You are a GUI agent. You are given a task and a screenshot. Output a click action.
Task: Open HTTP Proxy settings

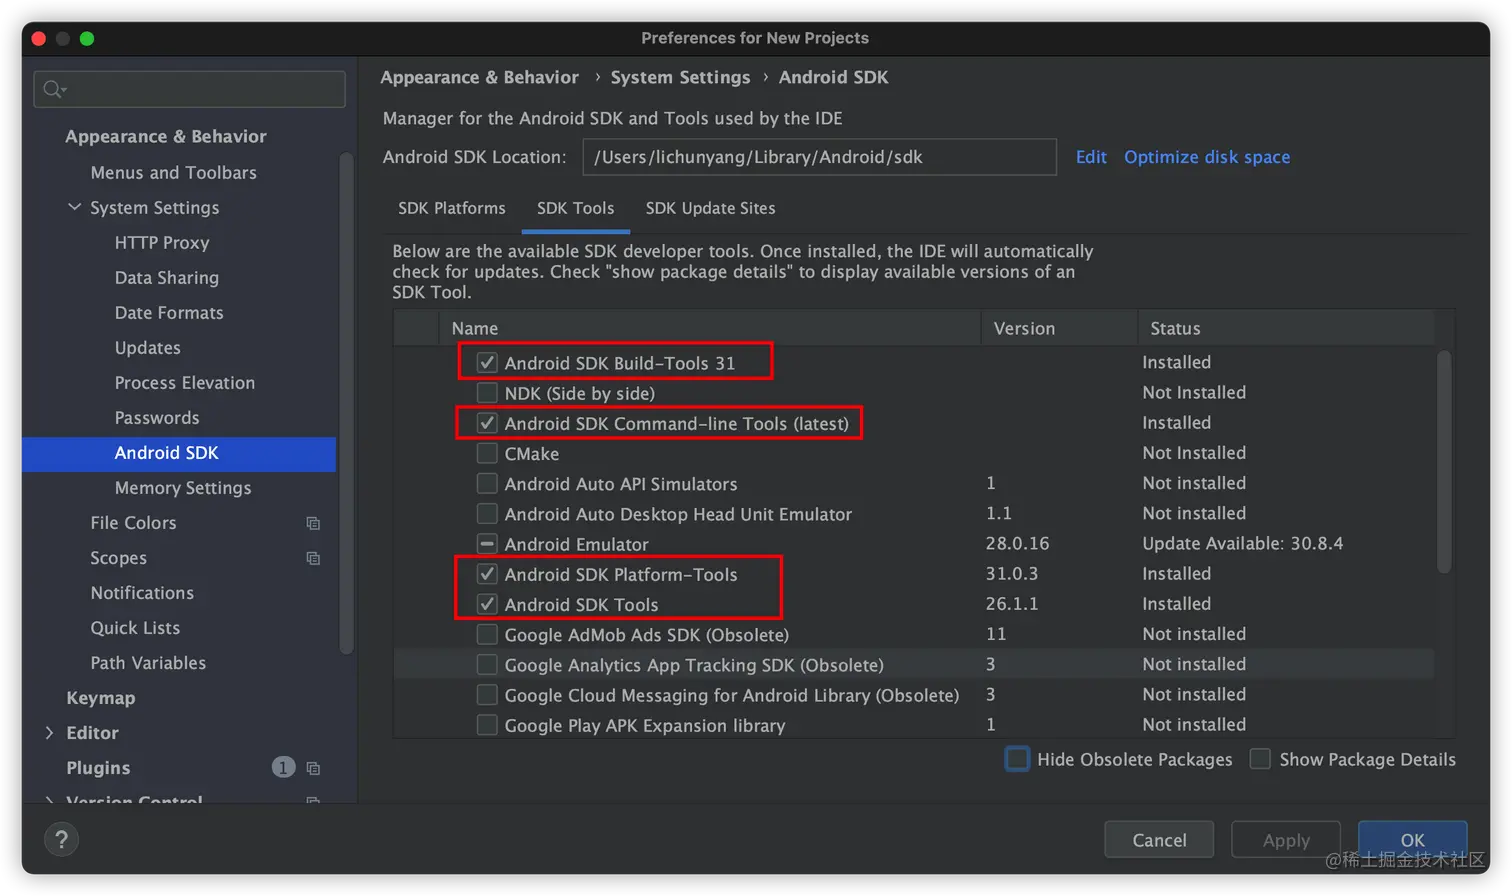[162, 242]
